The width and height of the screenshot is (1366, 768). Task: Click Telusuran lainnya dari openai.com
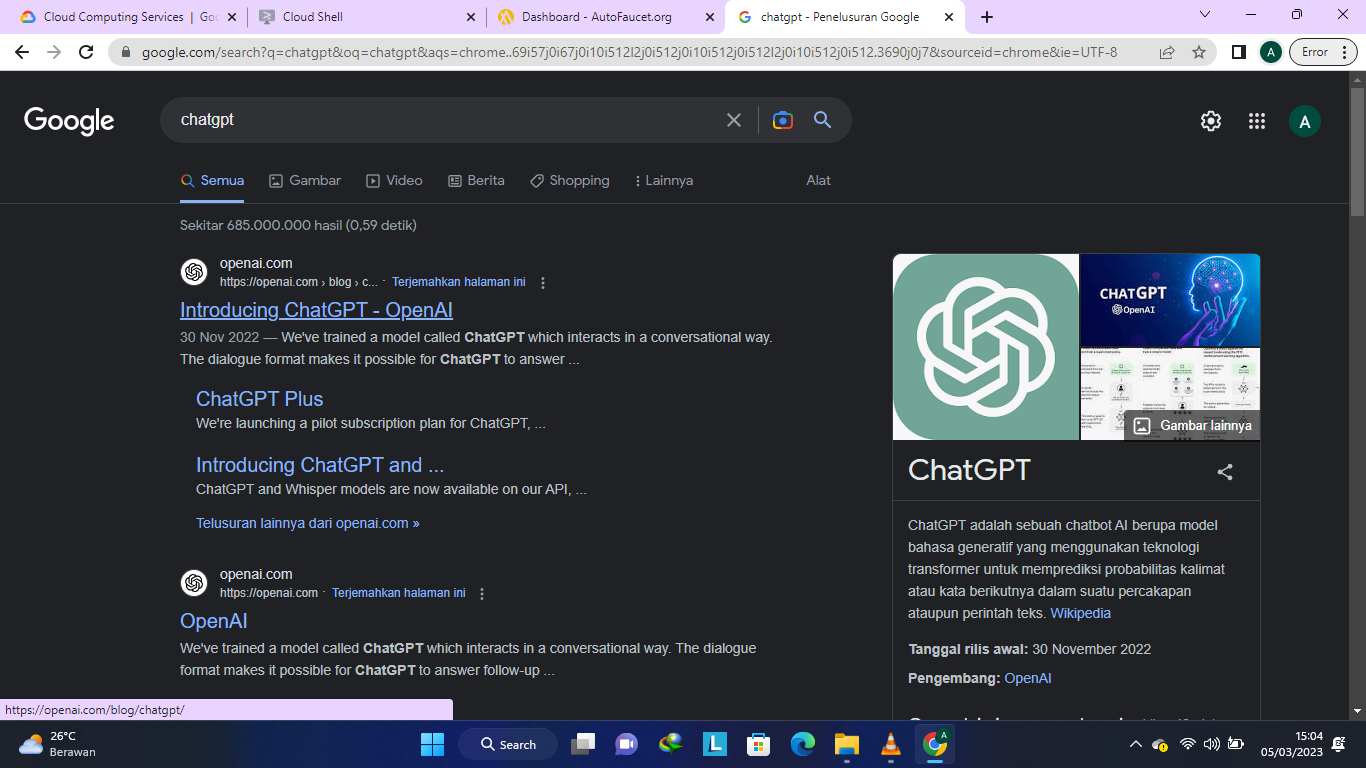pos(308,523)
